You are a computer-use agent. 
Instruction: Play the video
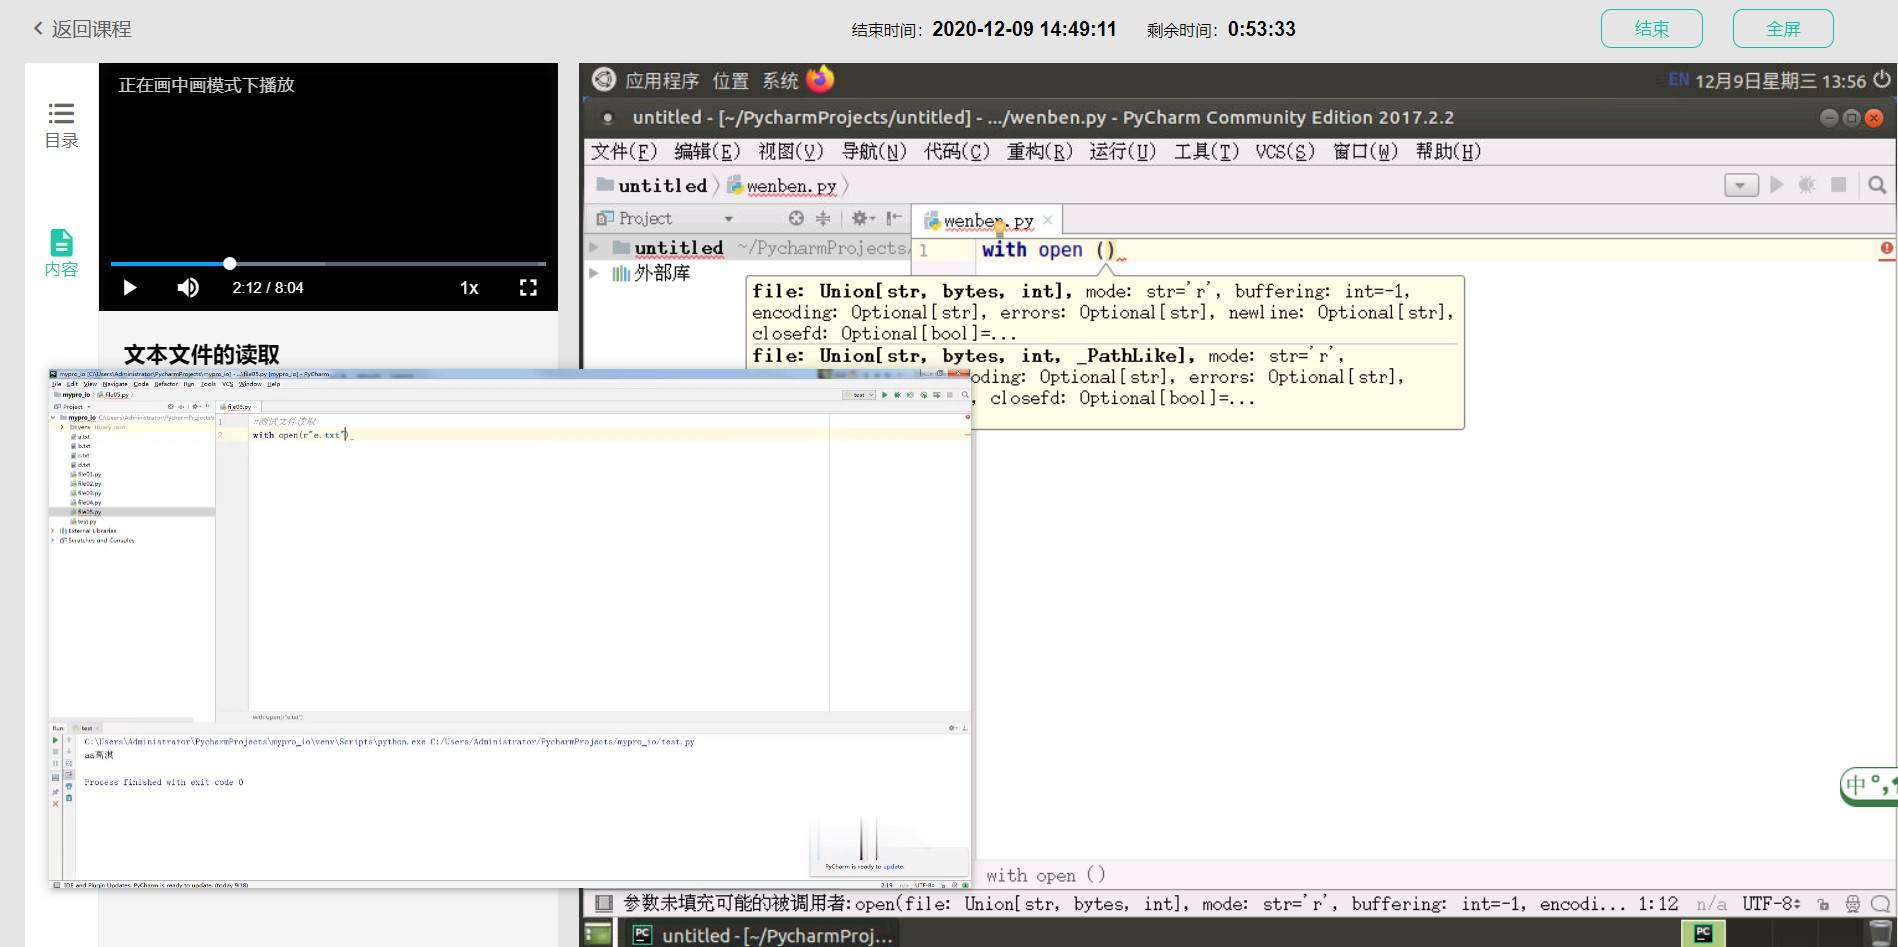pos(130,288)
